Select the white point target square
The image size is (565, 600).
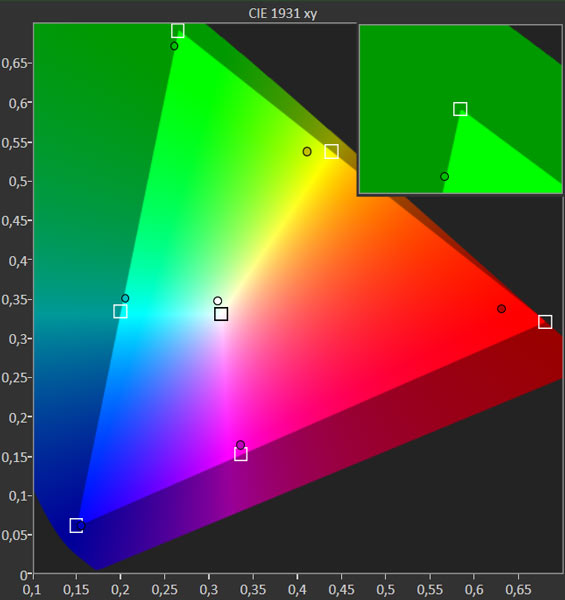click(221, 314)
